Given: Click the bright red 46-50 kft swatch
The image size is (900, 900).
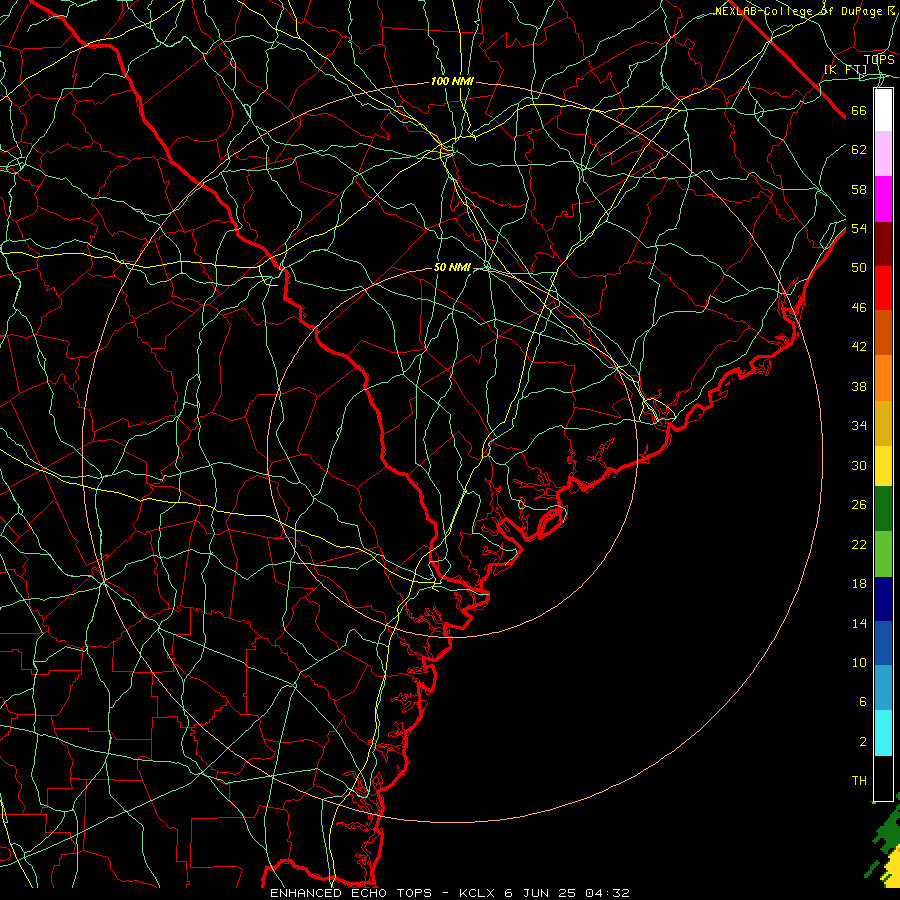Looking at the screenshot, I should [883, 288].
